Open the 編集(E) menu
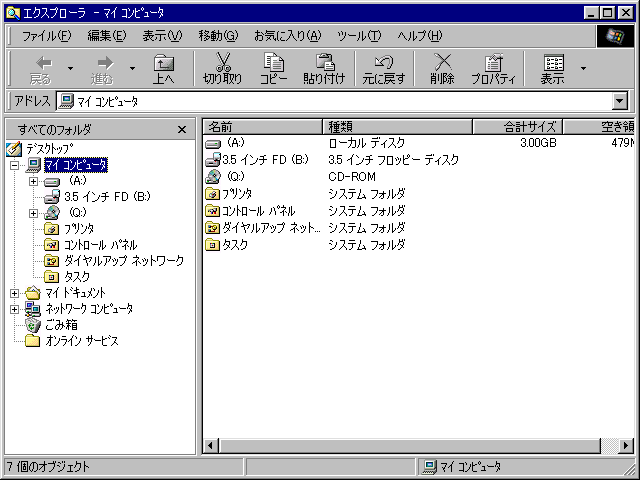640x480 pixels. click(107, 36)
